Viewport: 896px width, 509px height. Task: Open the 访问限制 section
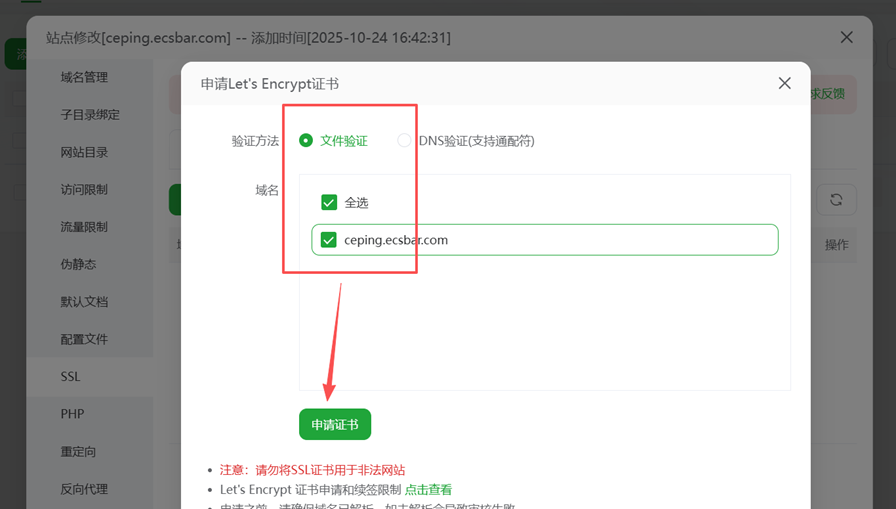(84, 190)
